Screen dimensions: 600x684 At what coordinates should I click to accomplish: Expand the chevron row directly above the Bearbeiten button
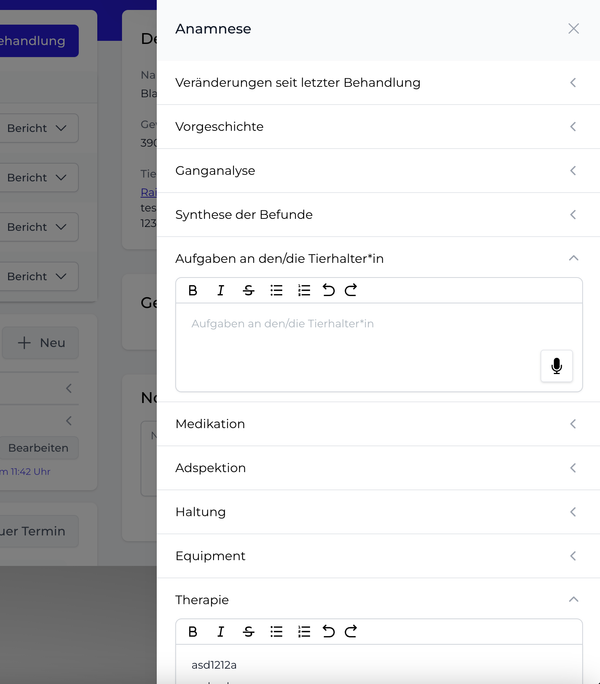[x=69, y=421]
